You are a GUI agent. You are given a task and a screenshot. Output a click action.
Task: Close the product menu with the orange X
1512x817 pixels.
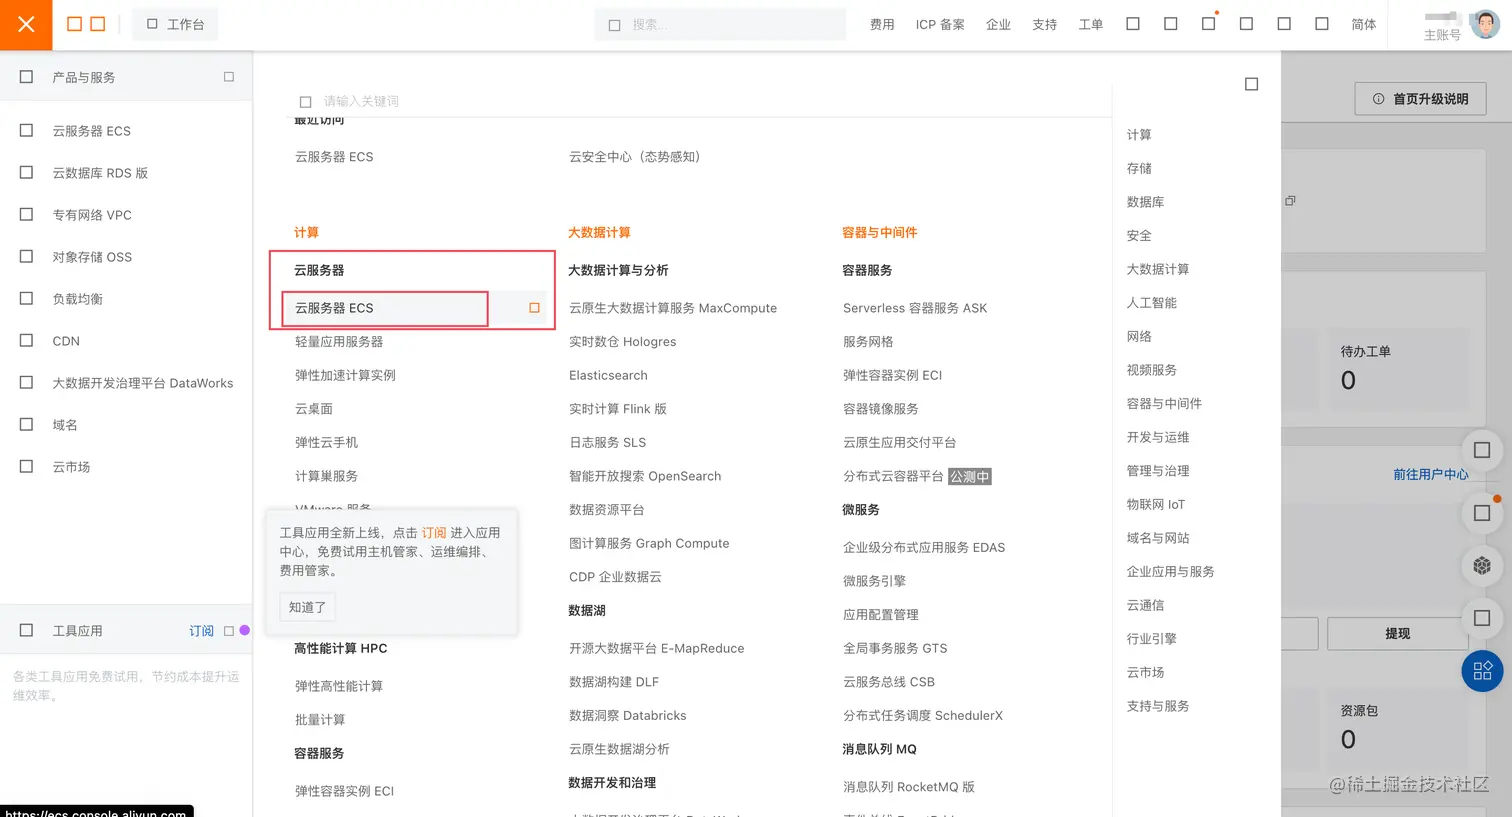(26, 25)
